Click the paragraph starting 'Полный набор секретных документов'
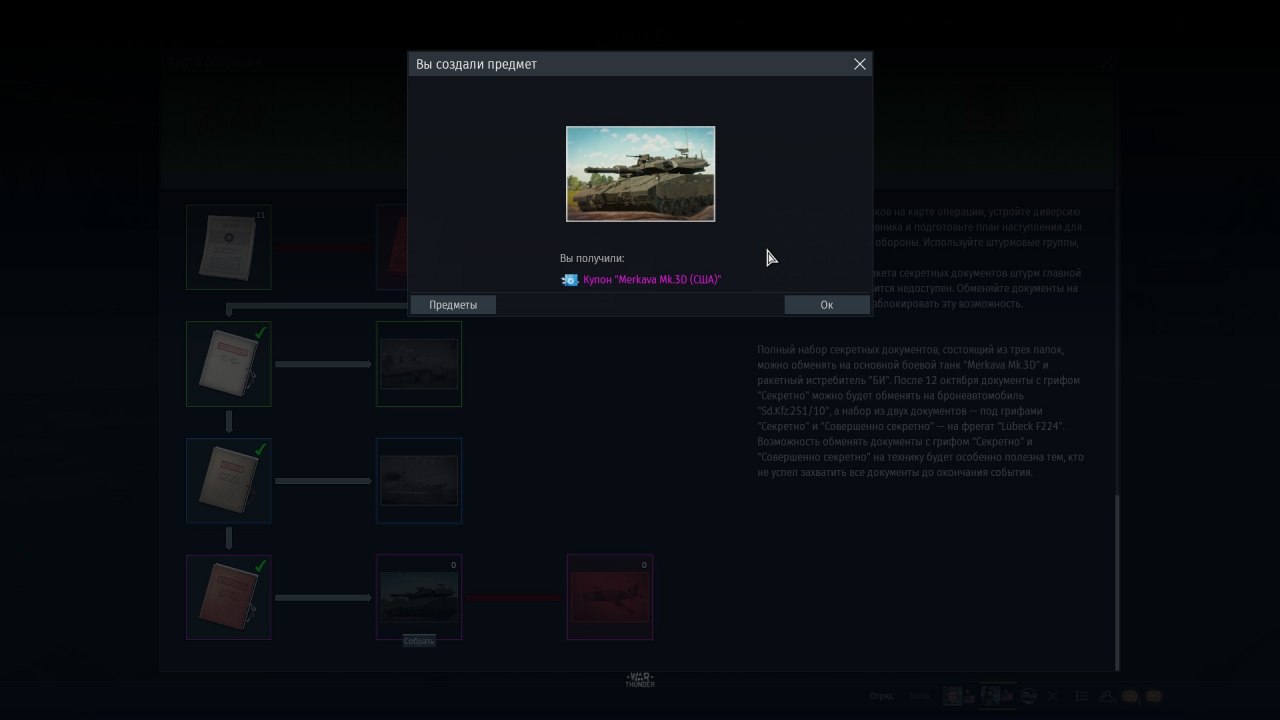The height and width of the screenshot is (720, 1280). (920, 411)
